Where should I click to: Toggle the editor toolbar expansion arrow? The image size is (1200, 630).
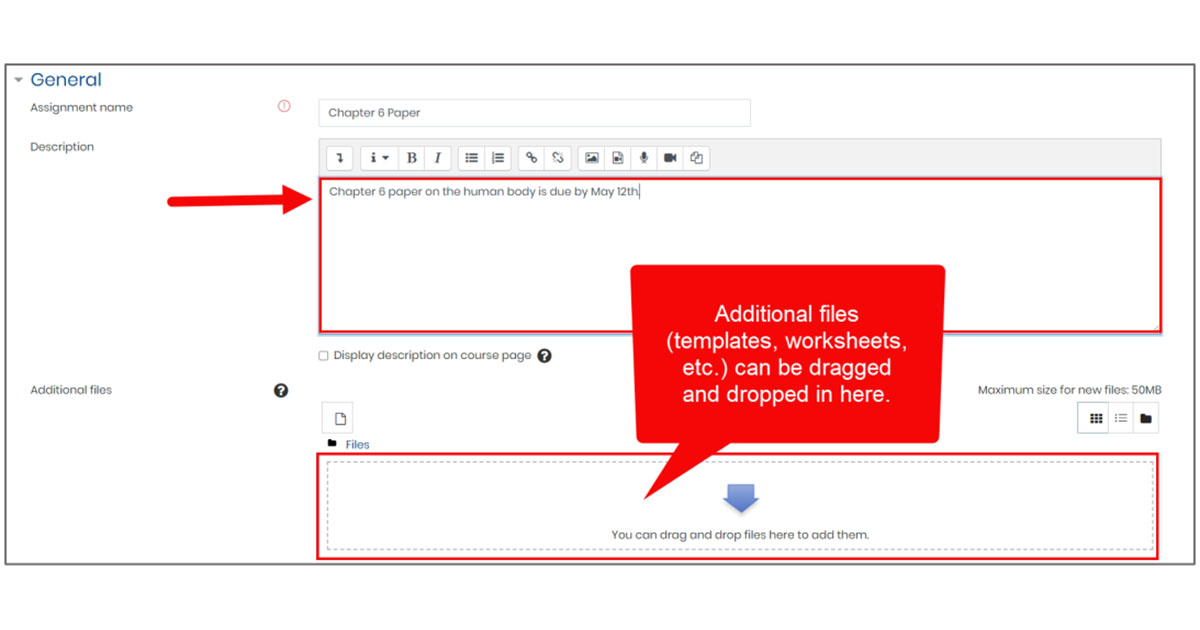pyautogui.click(x=338, y=157)
